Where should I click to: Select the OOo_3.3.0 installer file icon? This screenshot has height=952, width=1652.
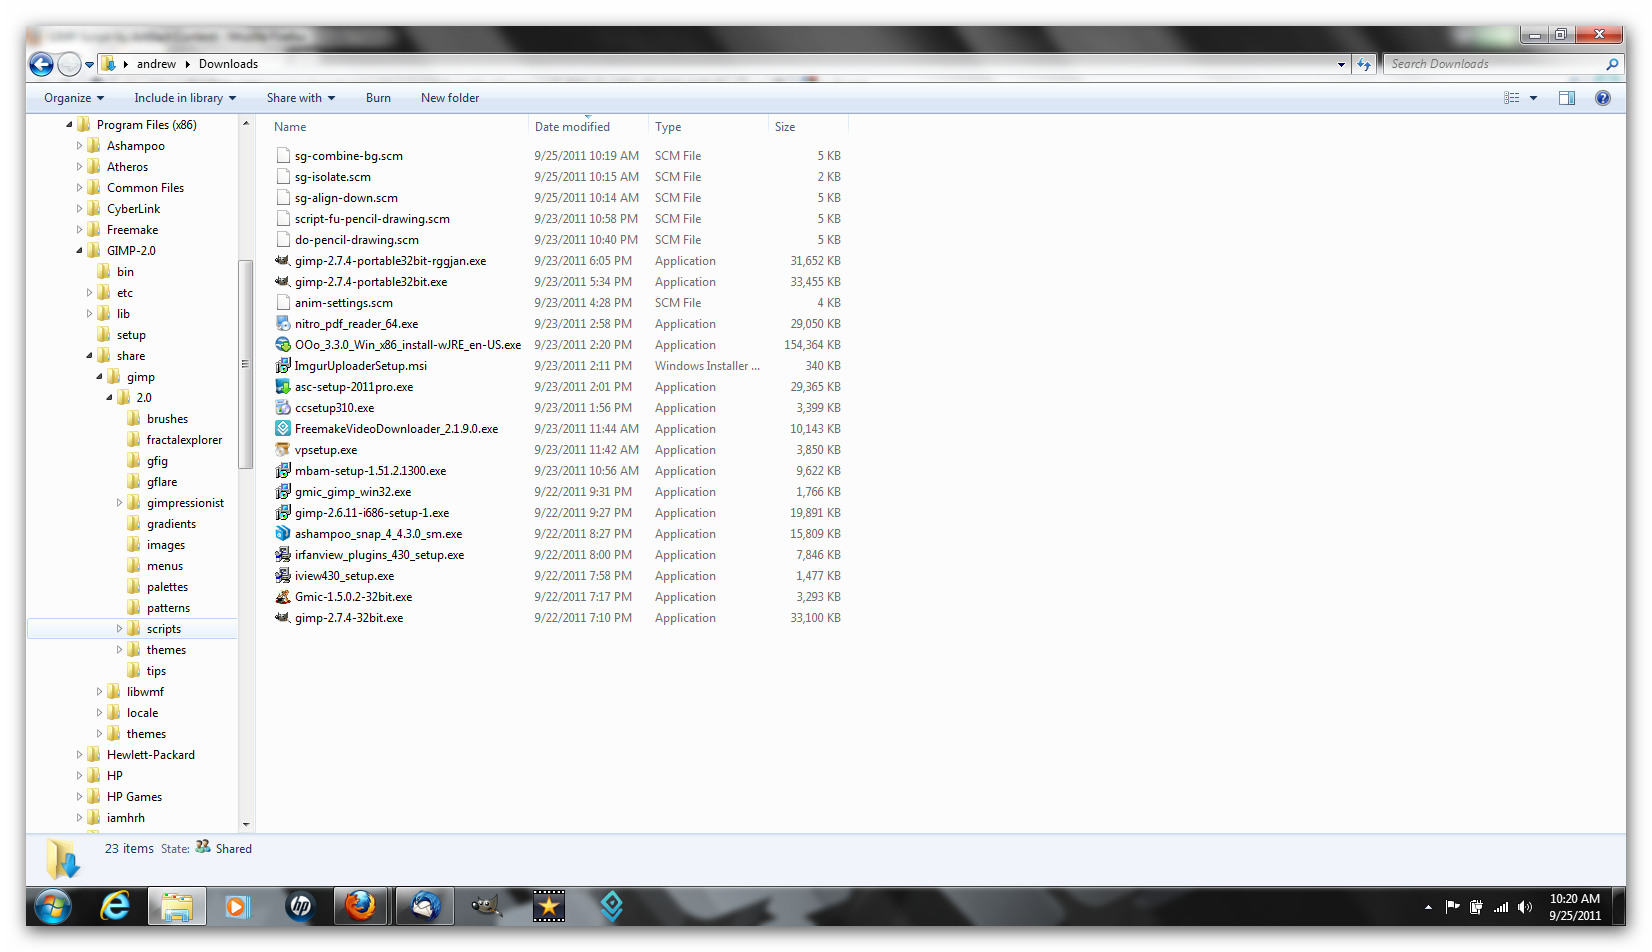click(283, 345)
